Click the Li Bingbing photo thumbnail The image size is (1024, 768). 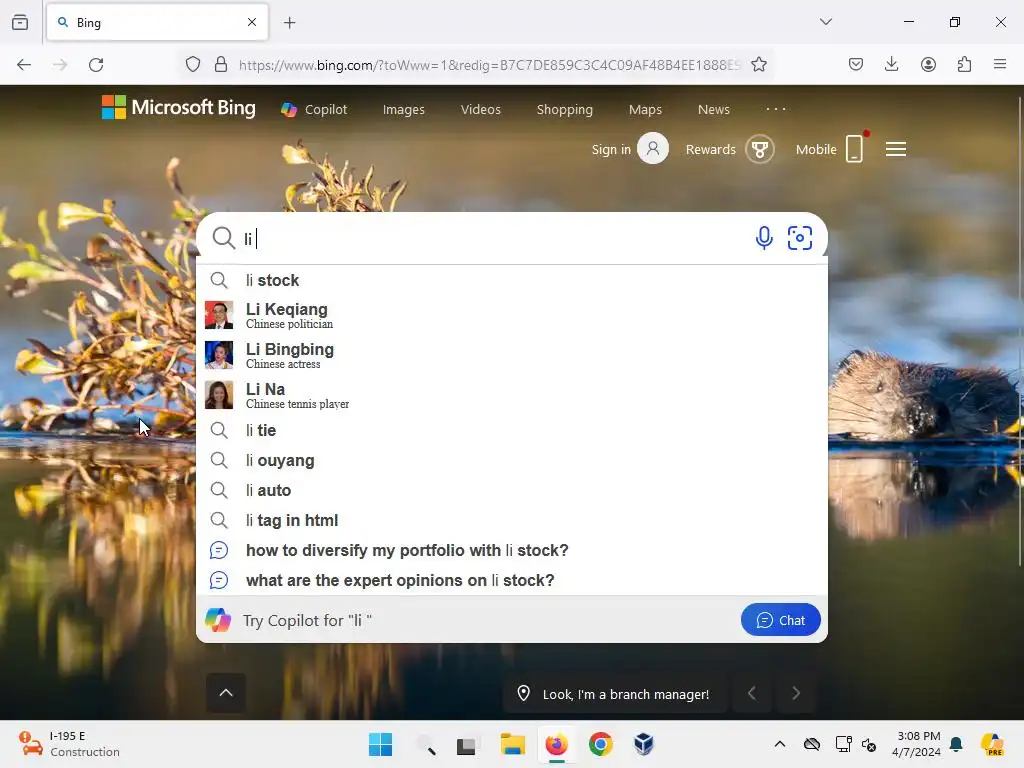pos(219,355)
